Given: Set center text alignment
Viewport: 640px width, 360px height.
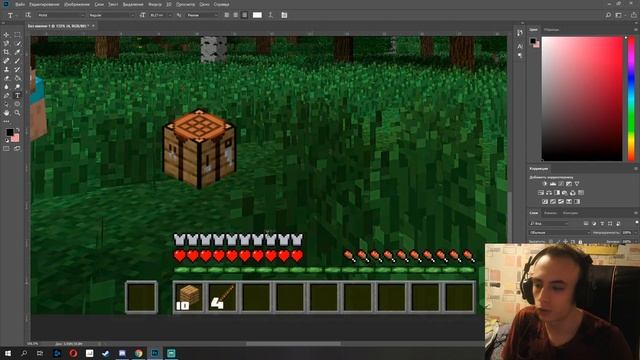Looking at the screenshot, I should pyautogui.click(x=236, y=15).
